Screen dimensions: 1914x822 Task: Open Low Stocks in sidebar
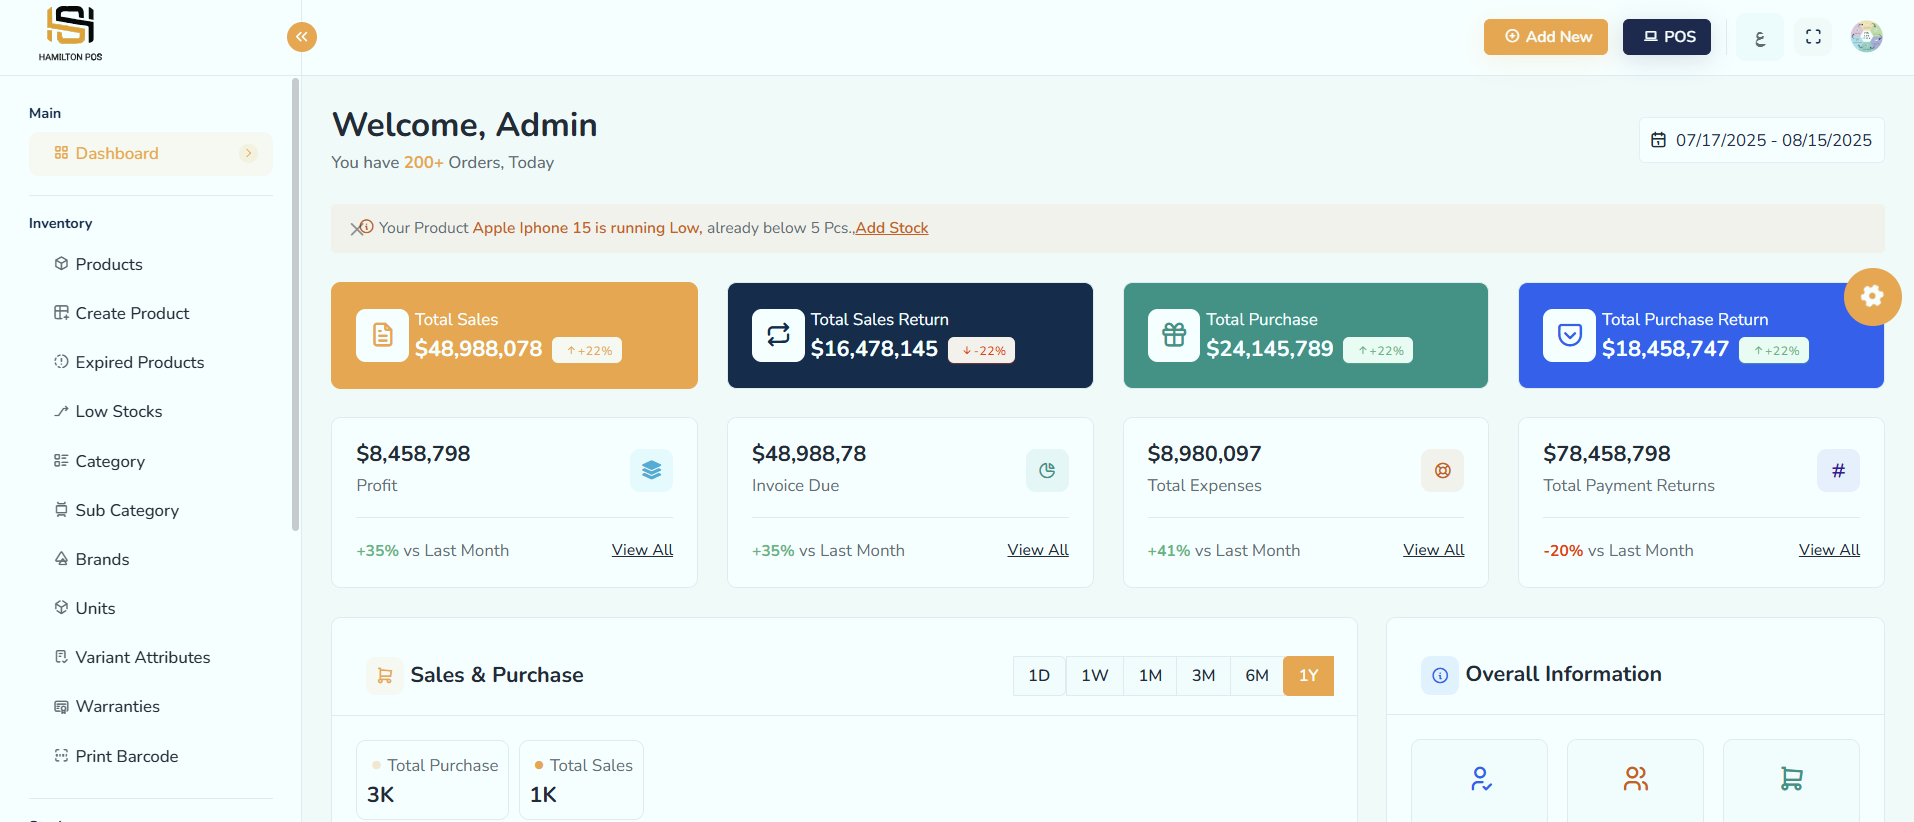(118, 412)
